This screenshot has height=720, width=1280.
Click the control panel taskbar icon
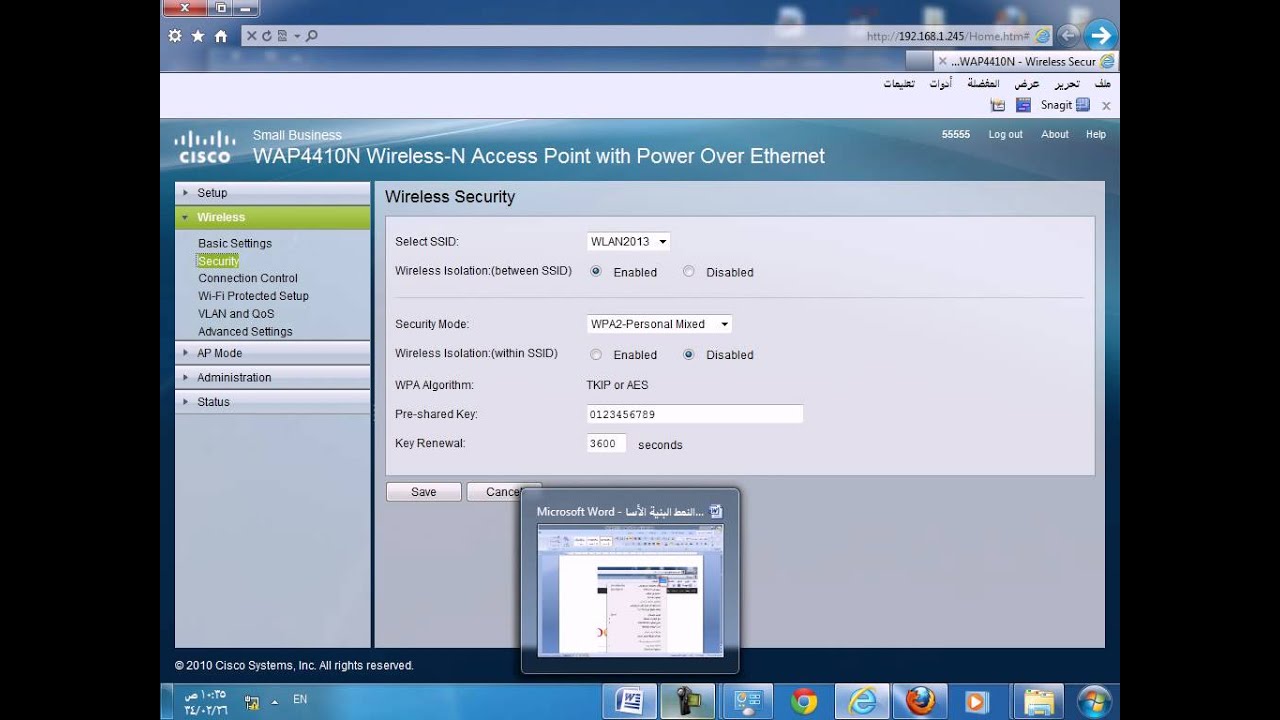(747, 701)
